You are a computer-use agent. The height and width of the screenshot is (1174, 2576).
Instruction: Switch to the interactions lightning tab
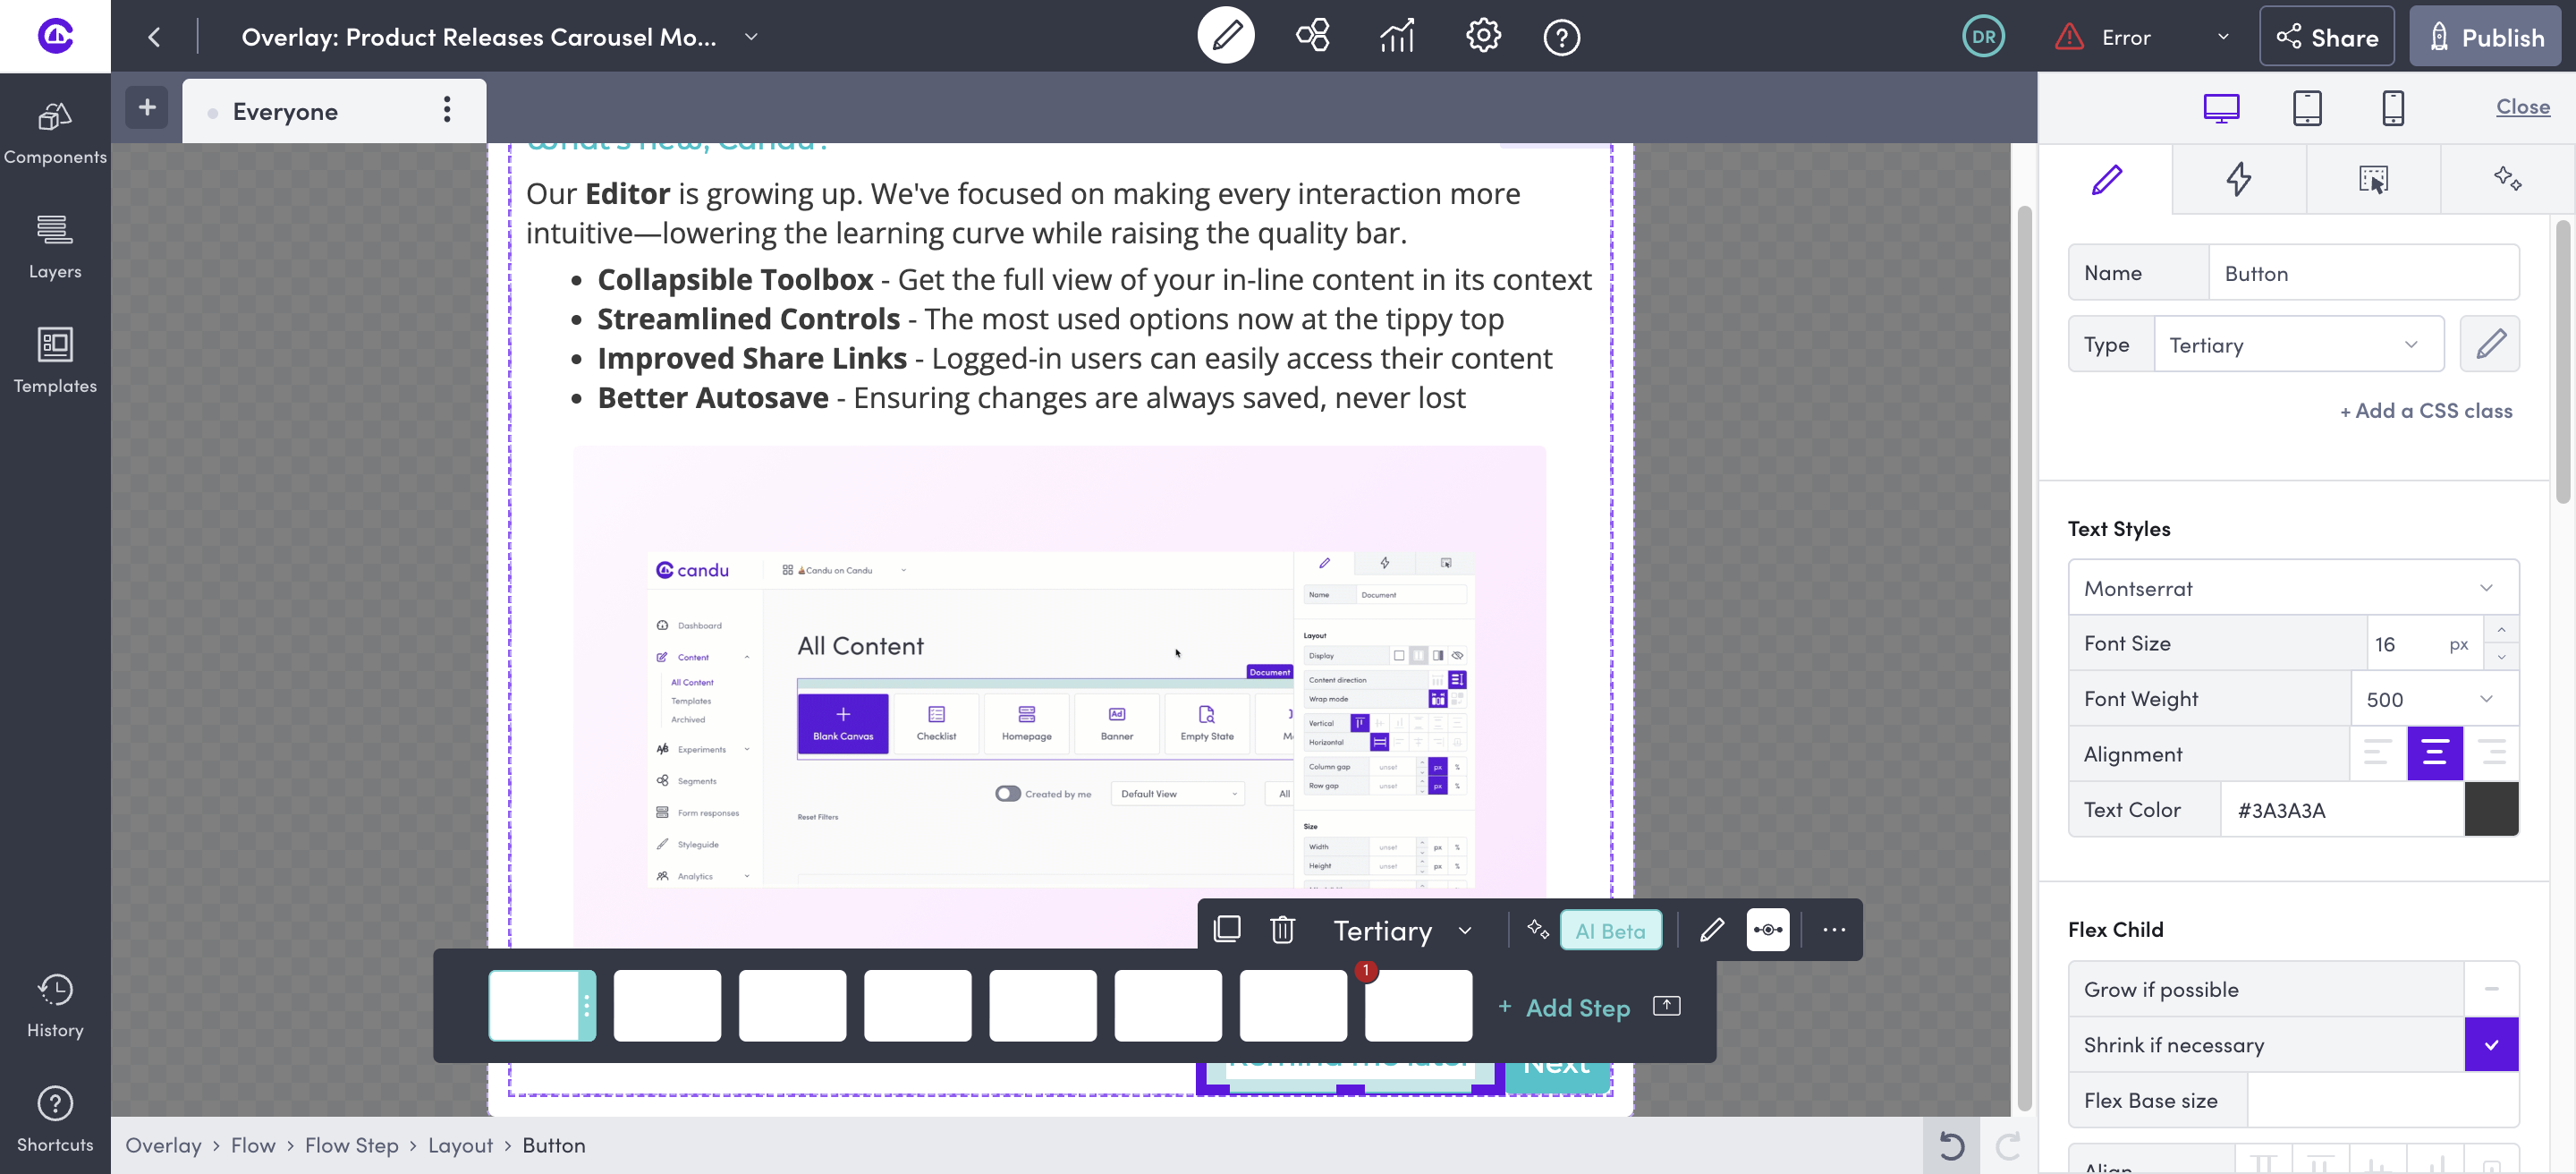pos(2239,180)
